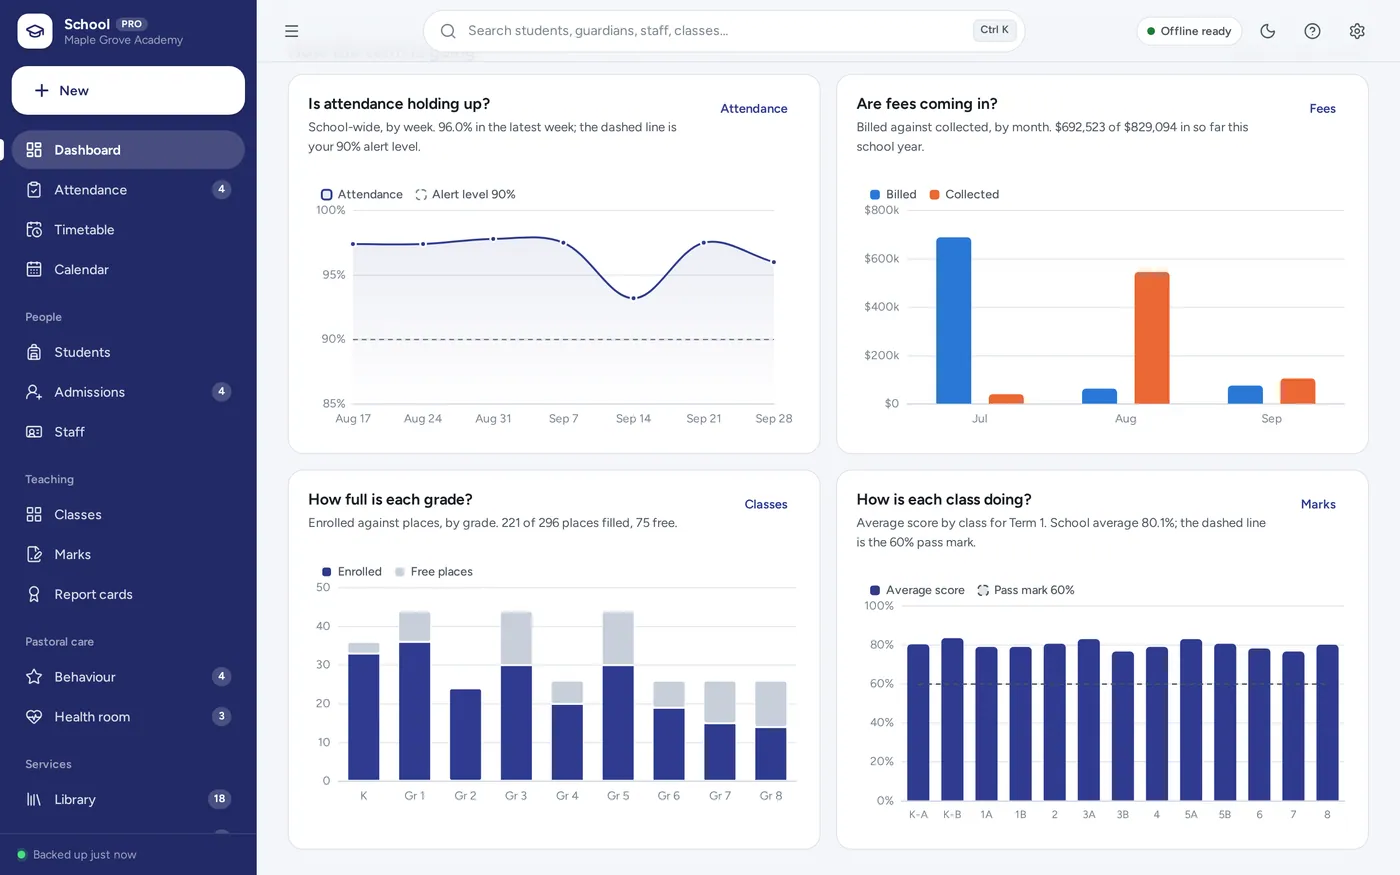The image size is (1400, 875).
Task: Toggle the Collected legend series
Action: coord(964,195)
